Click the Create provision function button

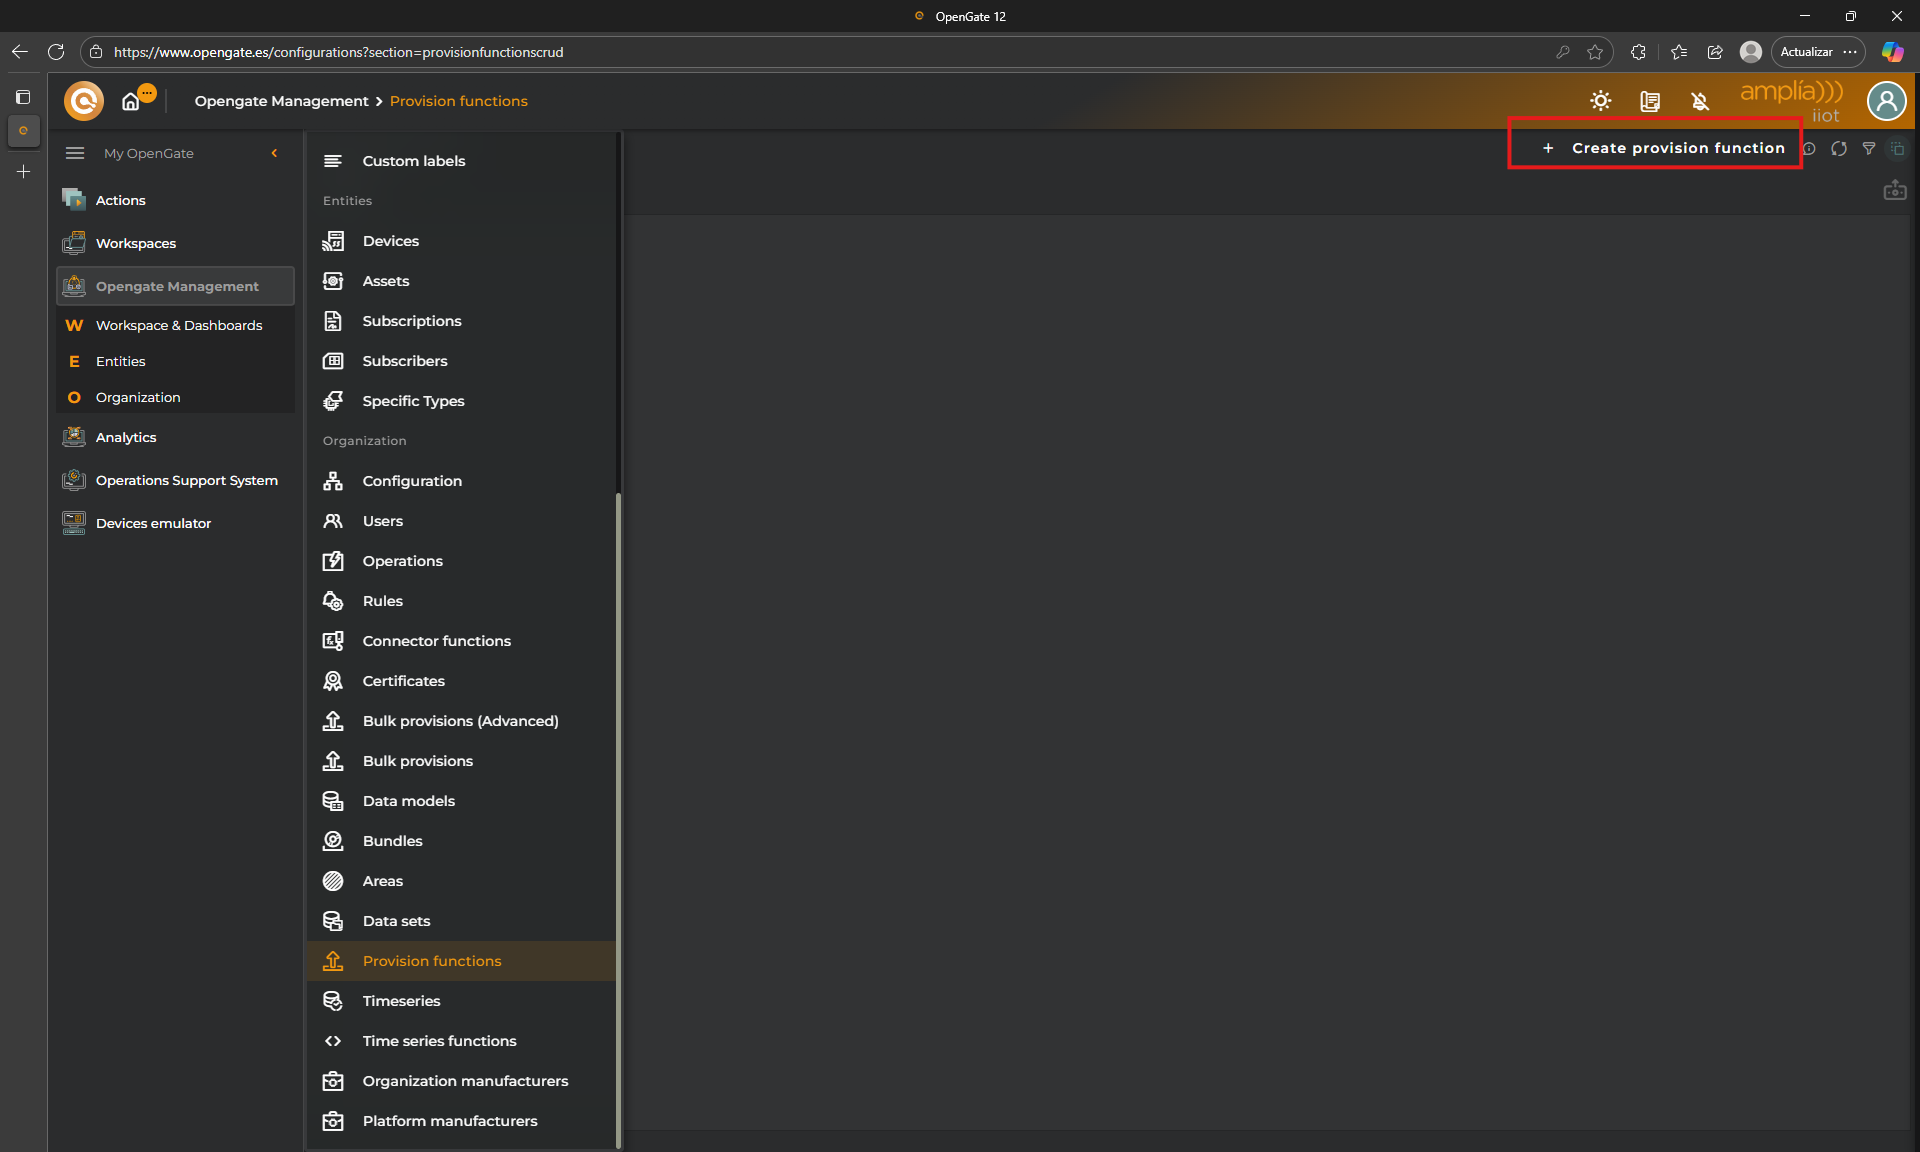(x=1663, y=148)
